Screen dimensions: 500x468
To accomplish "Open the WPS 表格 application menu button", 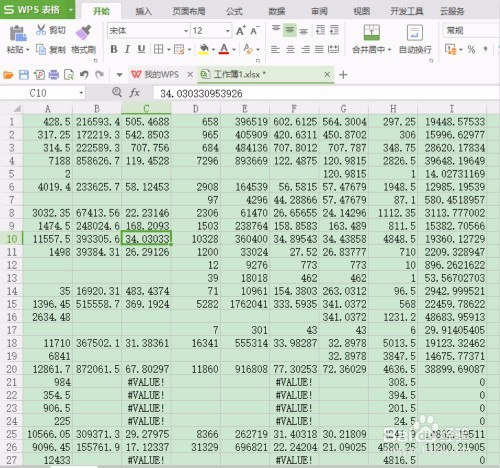I will coord(37,9).
